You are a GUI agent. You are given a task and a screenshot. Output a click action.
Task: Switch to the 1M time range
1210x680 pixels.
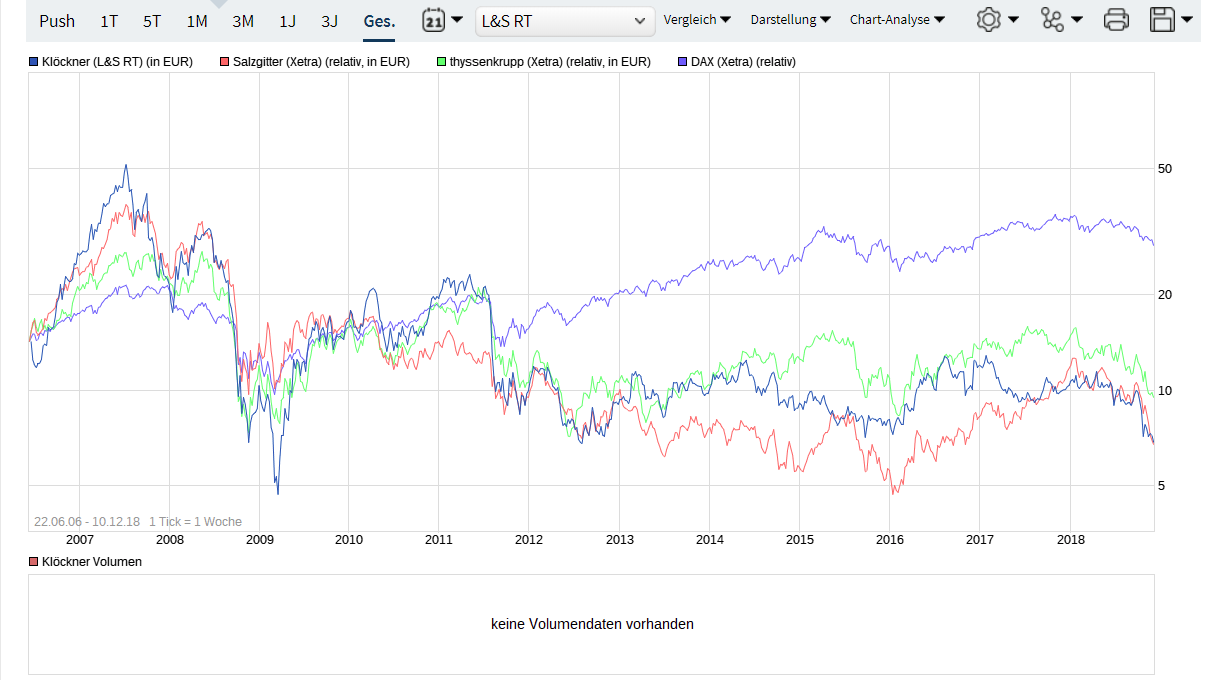coord(197,21)
